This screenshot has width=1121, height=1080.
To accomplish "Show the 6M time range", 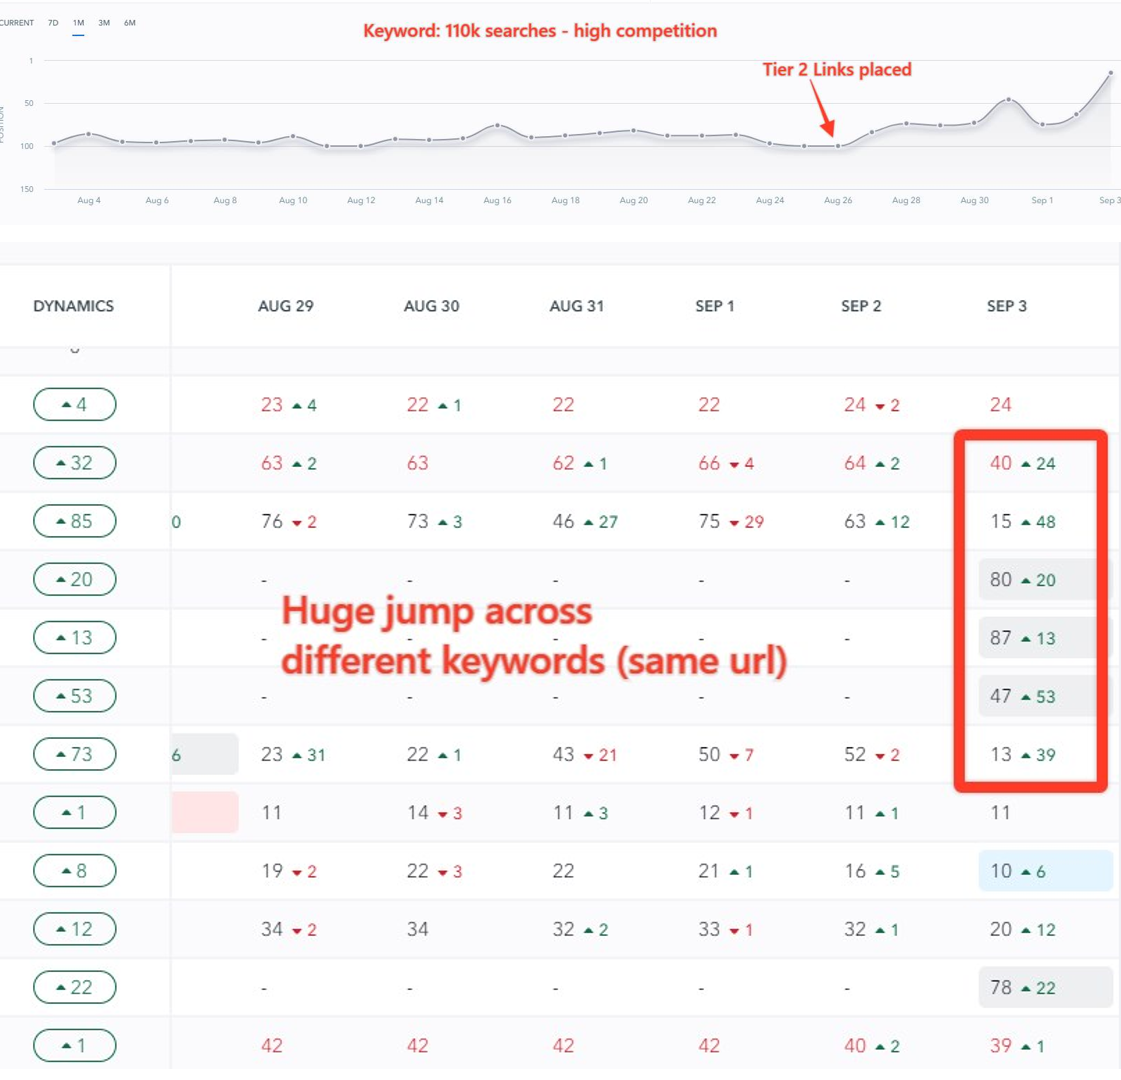I will (129, 23).
